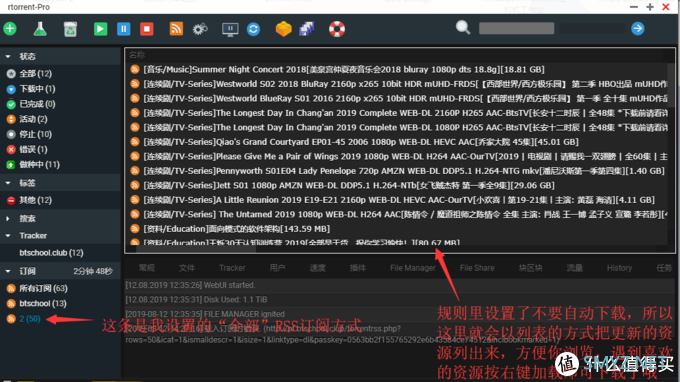The image size is (680, 382).
Task: Select the 已完成 (0) filter
Action: click(37, 104)
